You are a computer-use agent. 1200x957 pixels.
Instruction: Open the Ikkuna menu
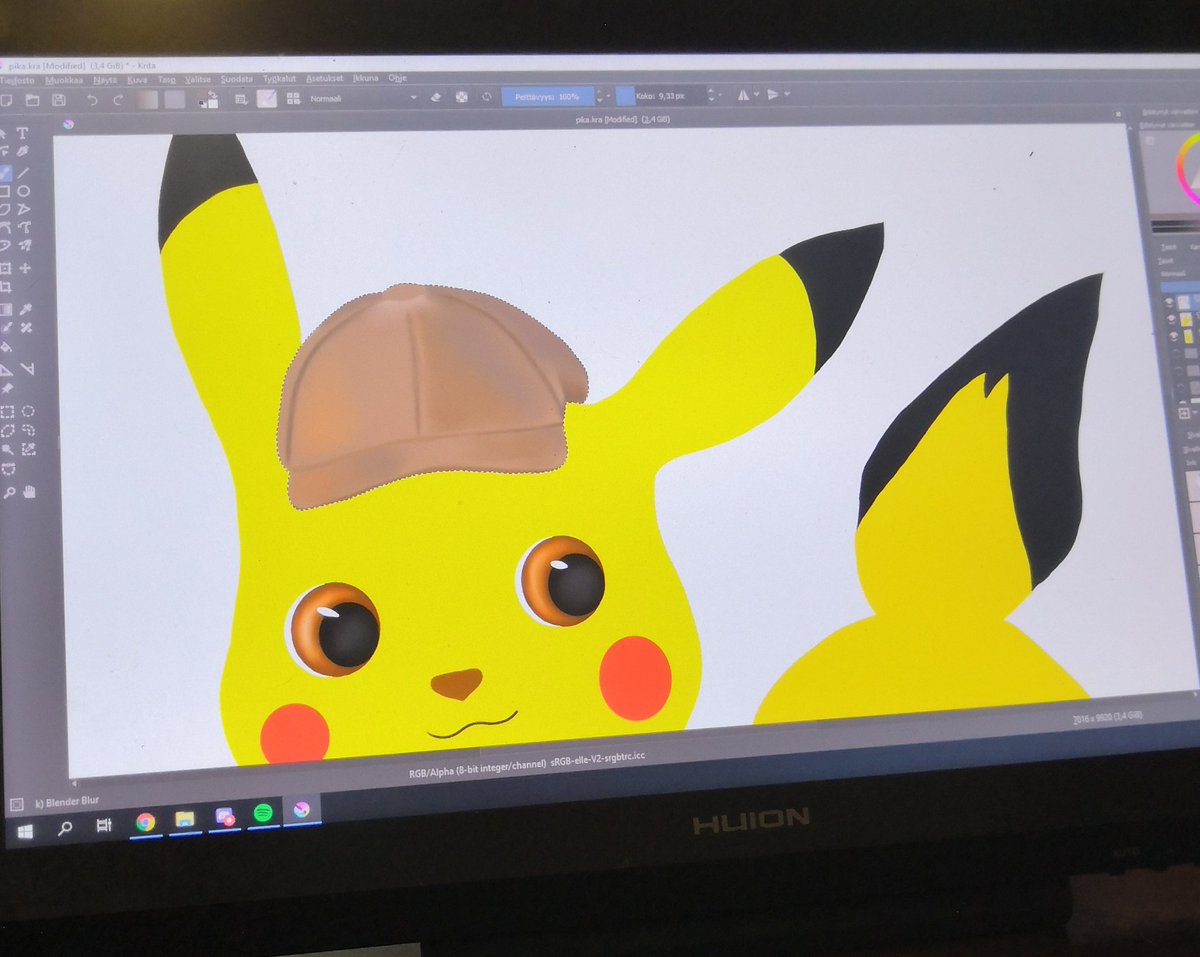click(366, 78)
